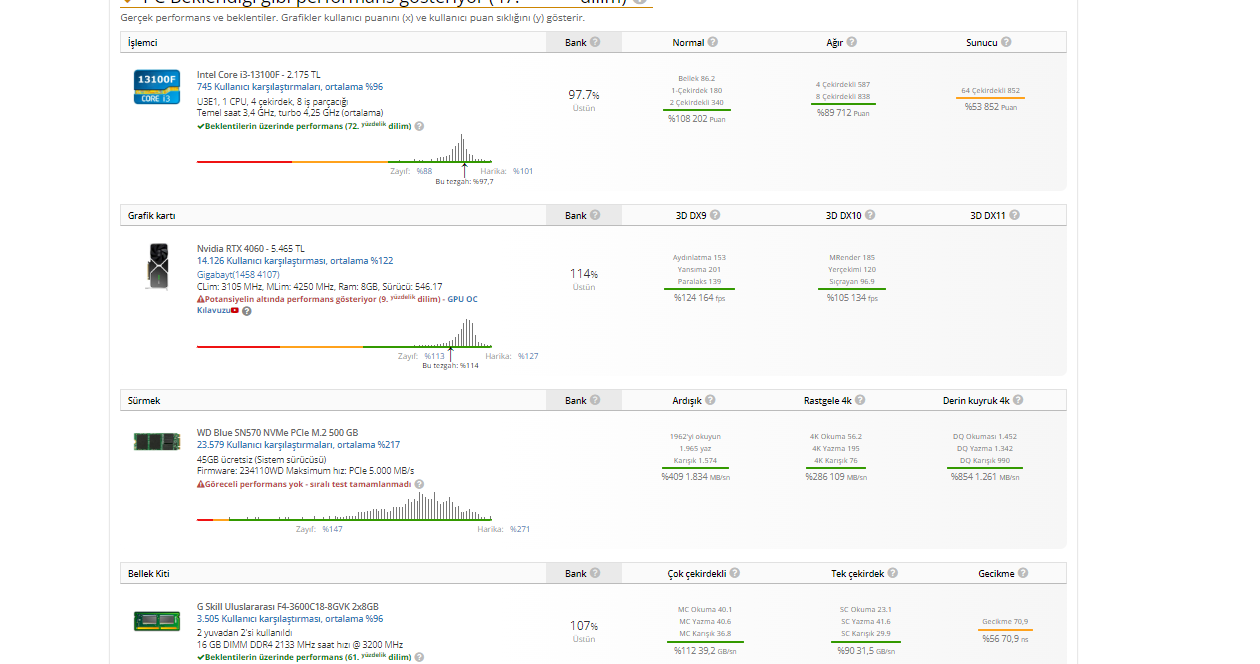This screenshot has width=1260, height=664.
Task: Open G Skill F4-3600C18-8GVK memory link
Action: point(288,606)
